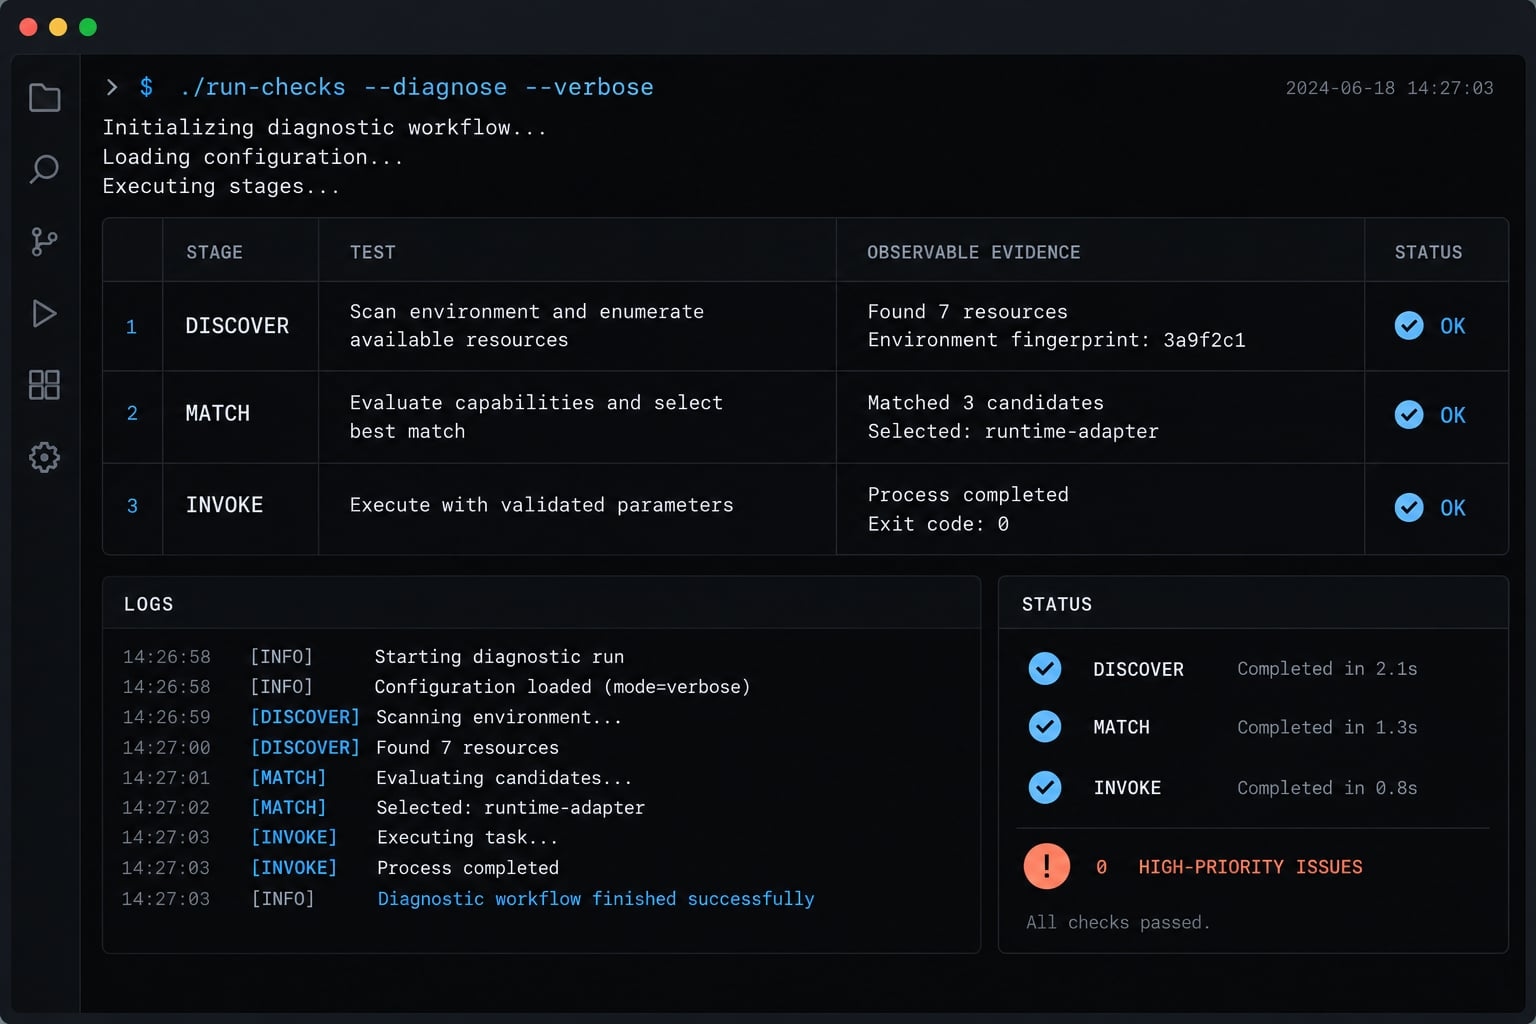
Task: Click the run play icon in sidebar
Action: pyautogui.click(x=44, y=313)
